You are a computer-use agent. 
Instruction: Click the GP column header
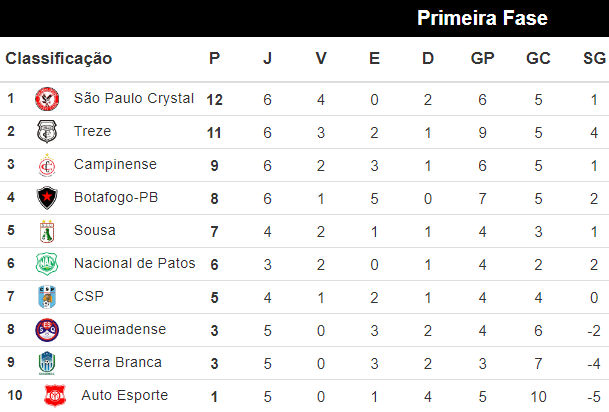point(482,59)
